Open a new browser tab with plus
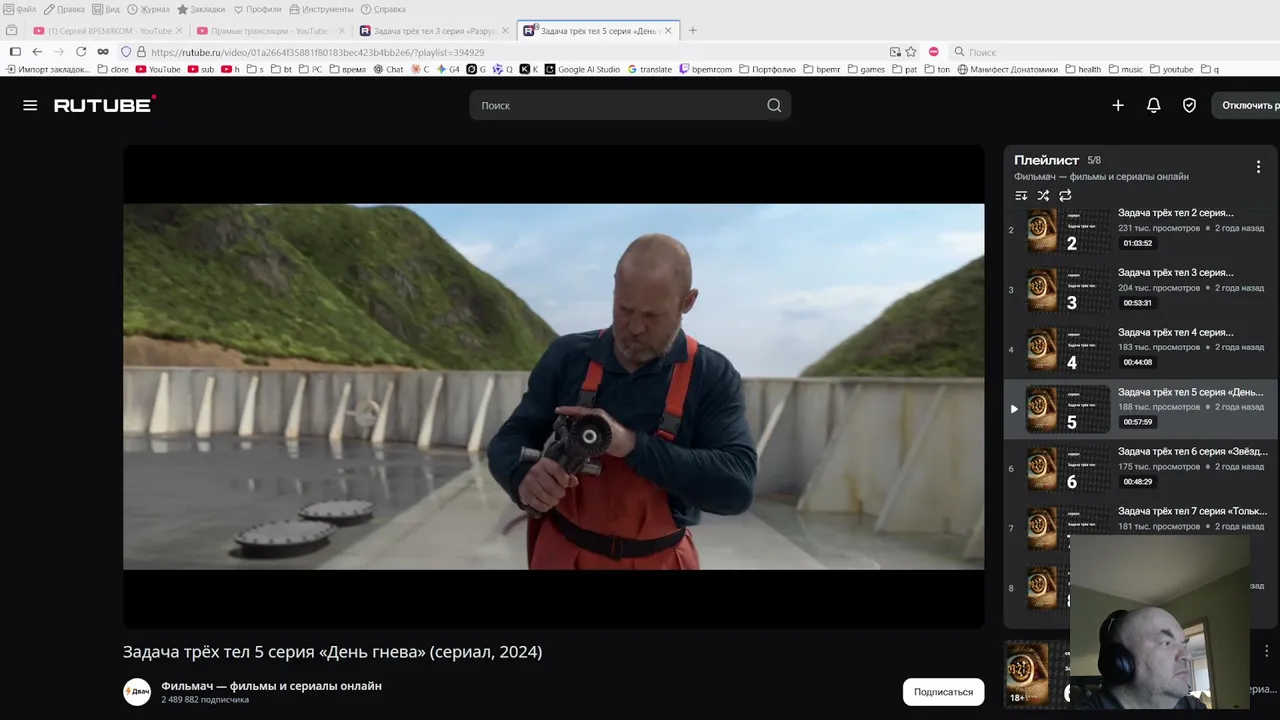Viewport: 1280px width, 720px height. tap(692, 31)
